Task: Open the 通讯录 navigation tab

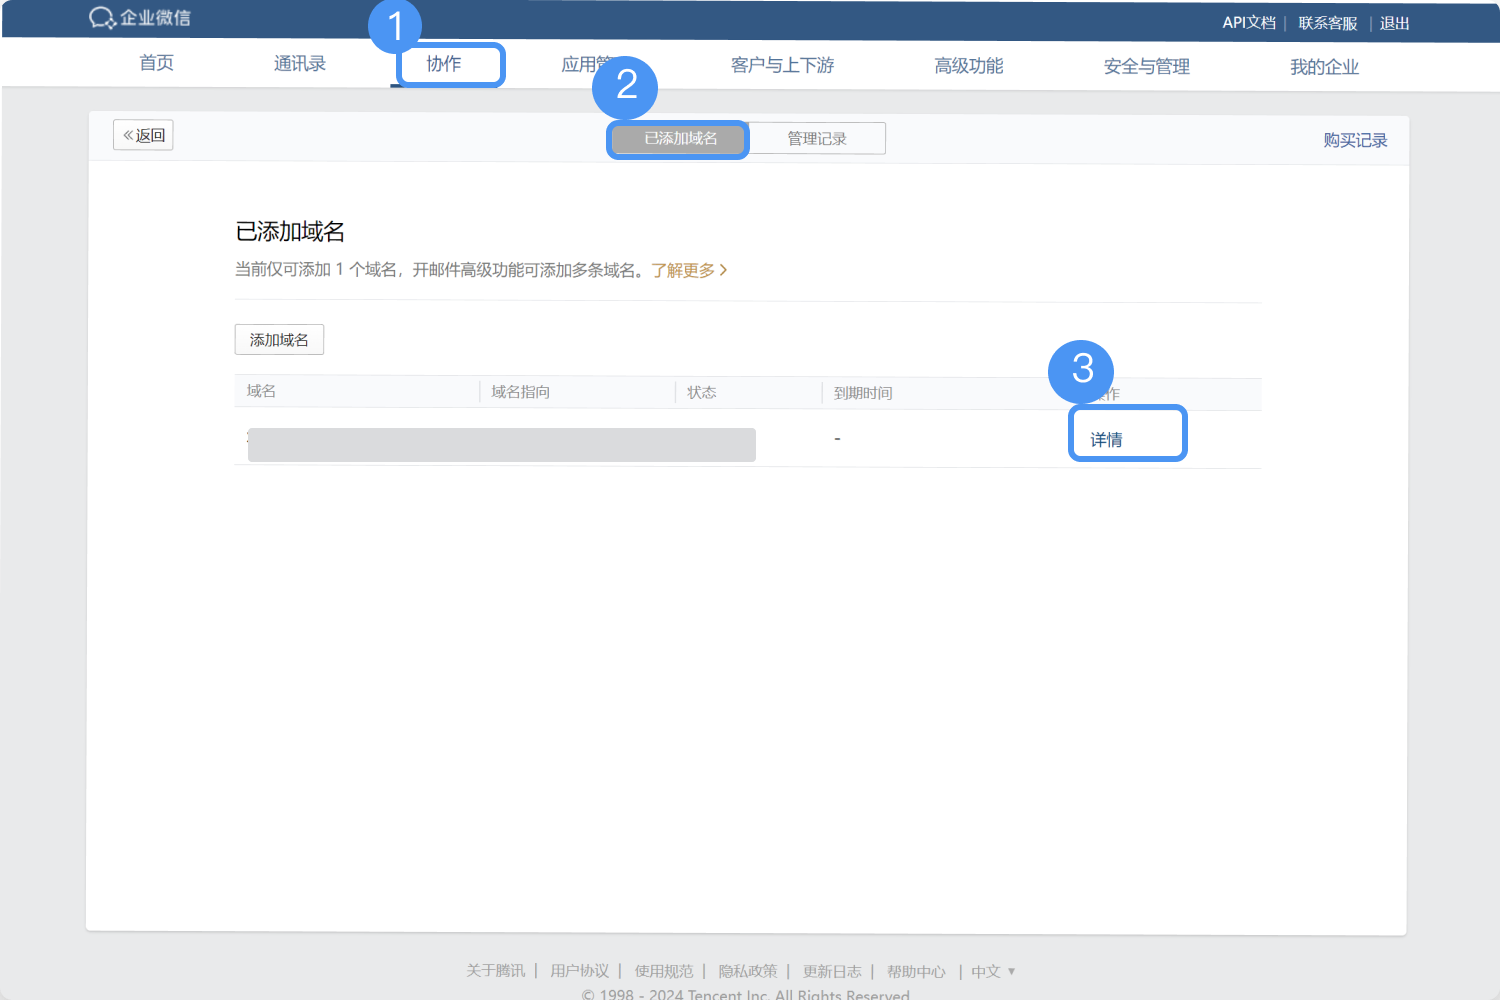Action: tap(300, 64)
